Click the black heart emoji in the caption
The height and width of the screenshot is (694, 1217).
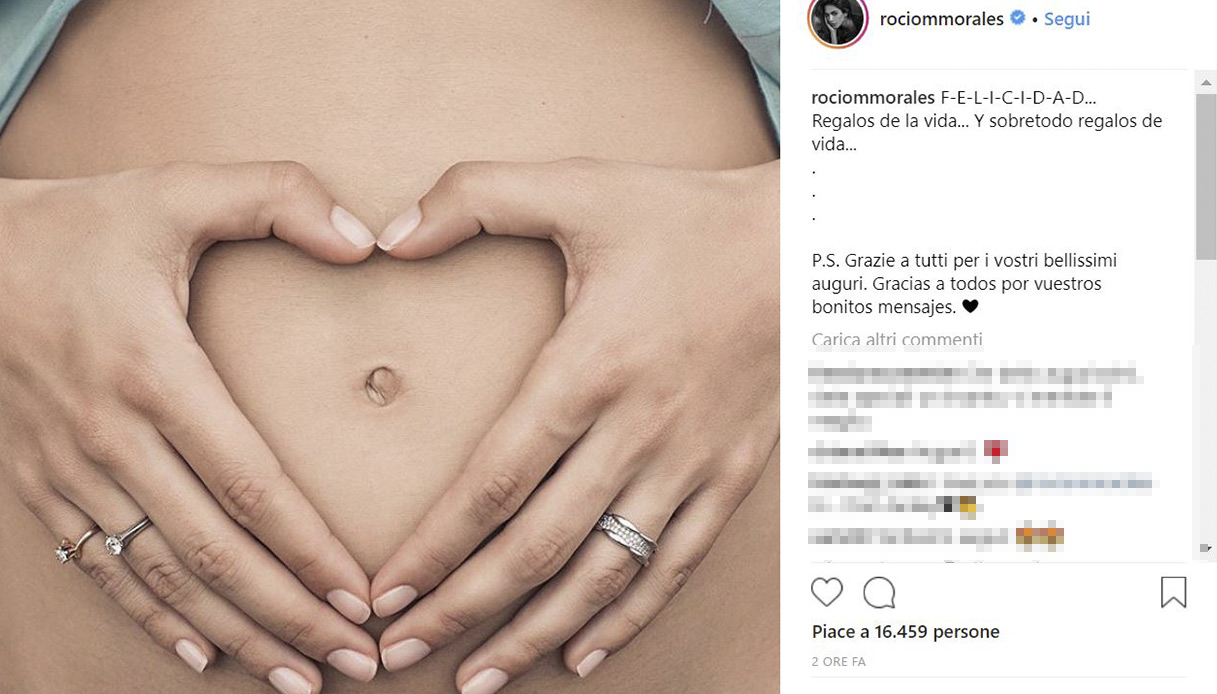point(970,307)
